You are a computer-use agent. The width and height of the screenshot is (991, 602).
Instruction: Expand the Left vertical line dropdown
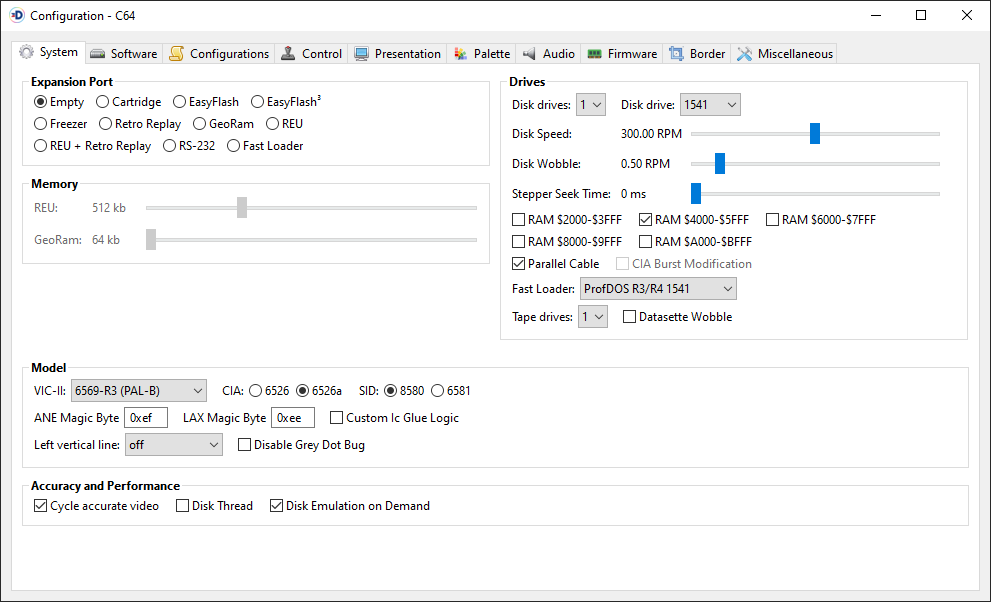[x=174, y=445]
